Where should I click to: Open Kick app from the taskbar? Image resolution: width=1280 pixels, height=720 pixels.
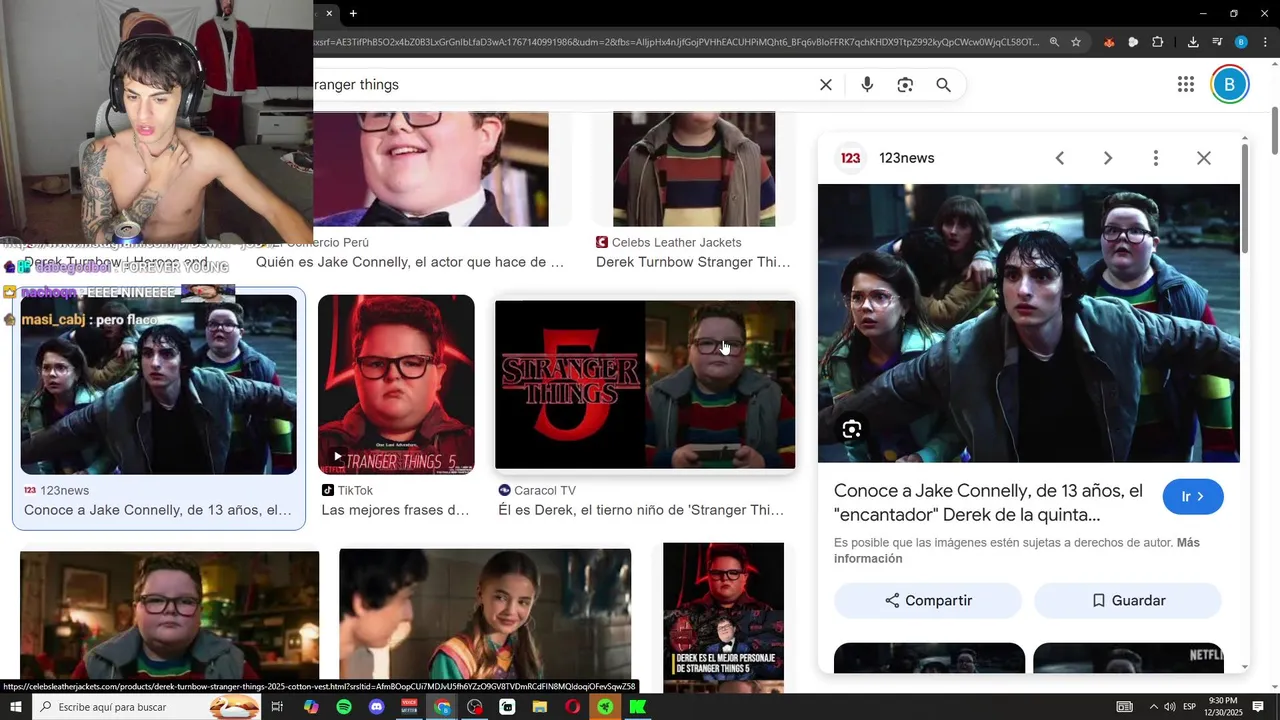click(638, 707)
